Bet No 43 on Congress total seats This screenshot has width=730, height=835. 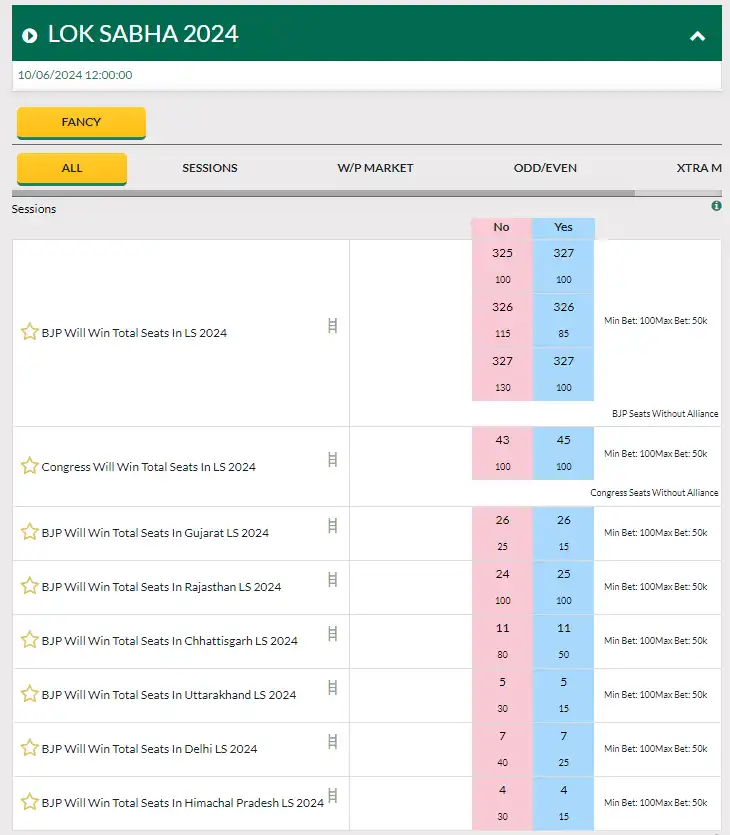click(x=502, y=453)
